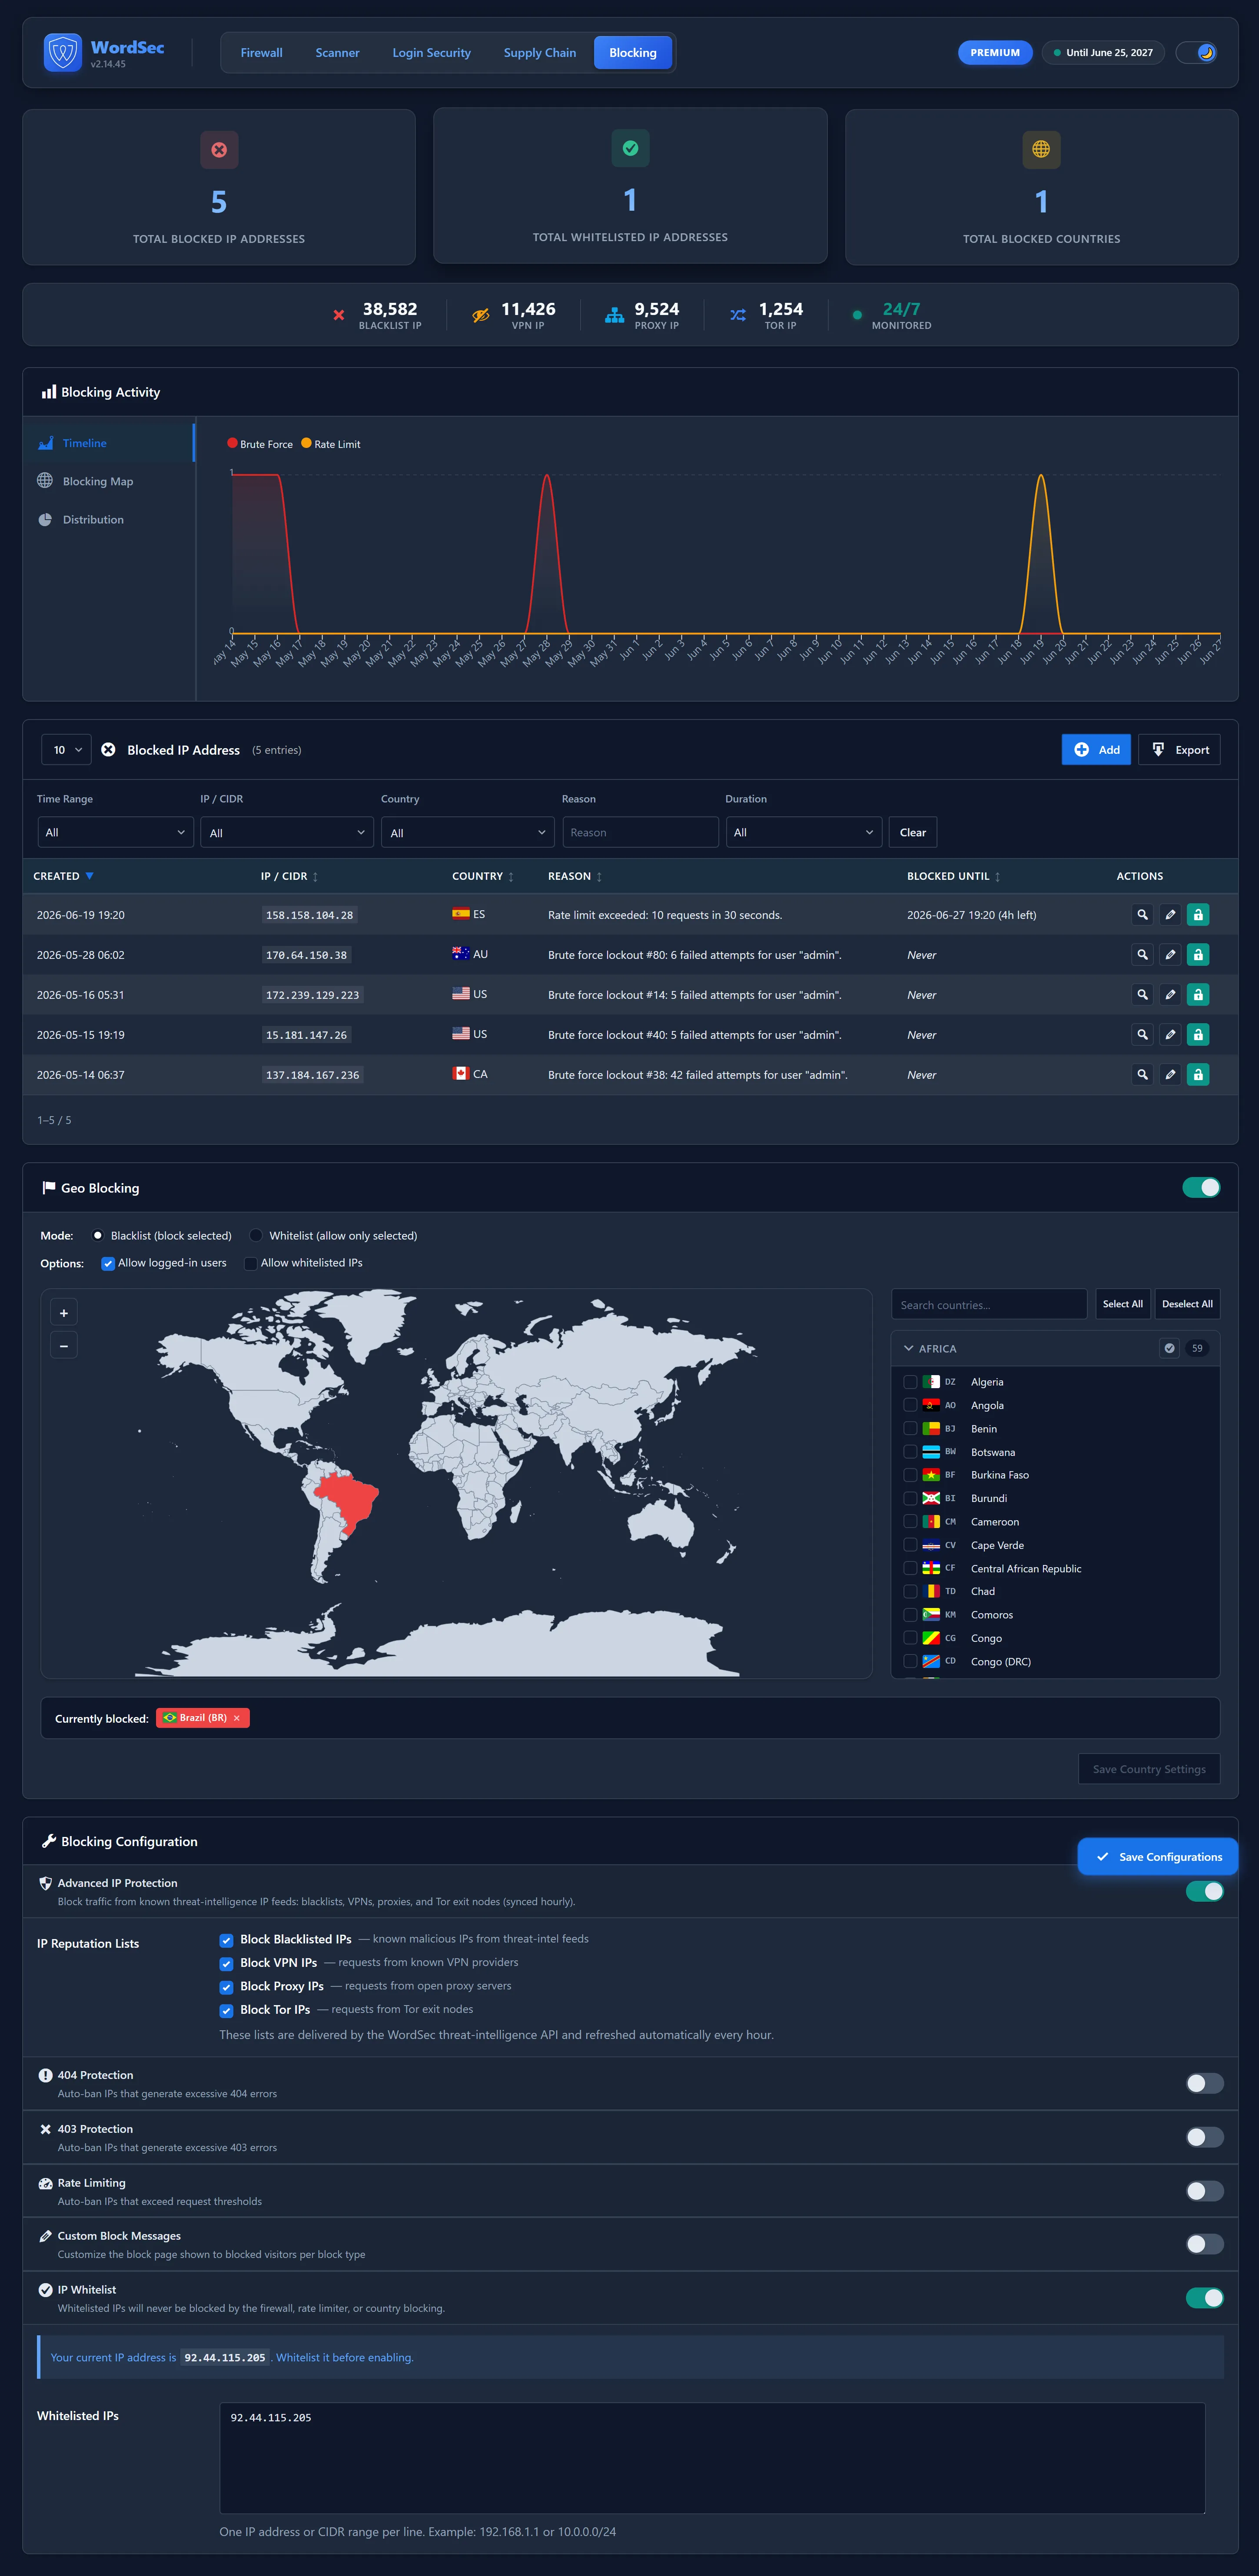The width and height of the screenshot is (1259, 2576).
Task: Export the blocked IP list
Action: click(x=1179, y=750)
